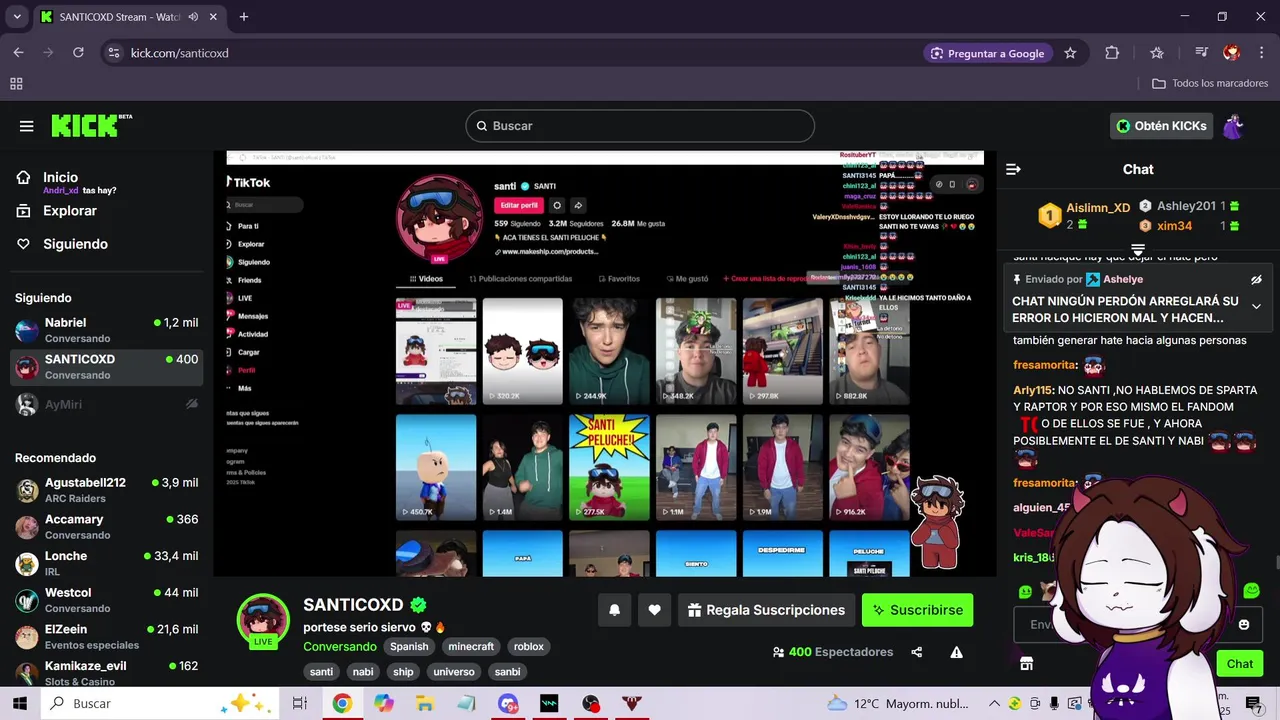Click the report warning triangle icon
This screenshot has height=720, width=1280.
pos(956,652)
